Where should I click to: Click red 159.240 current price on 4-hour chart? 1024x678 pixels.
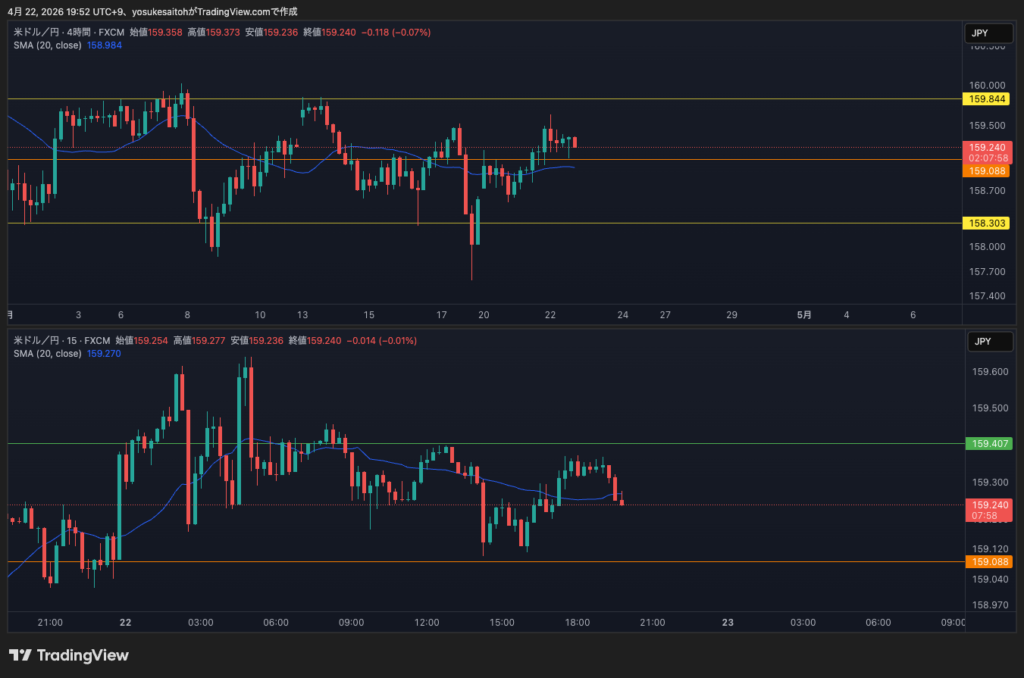(x=985, y=147)
